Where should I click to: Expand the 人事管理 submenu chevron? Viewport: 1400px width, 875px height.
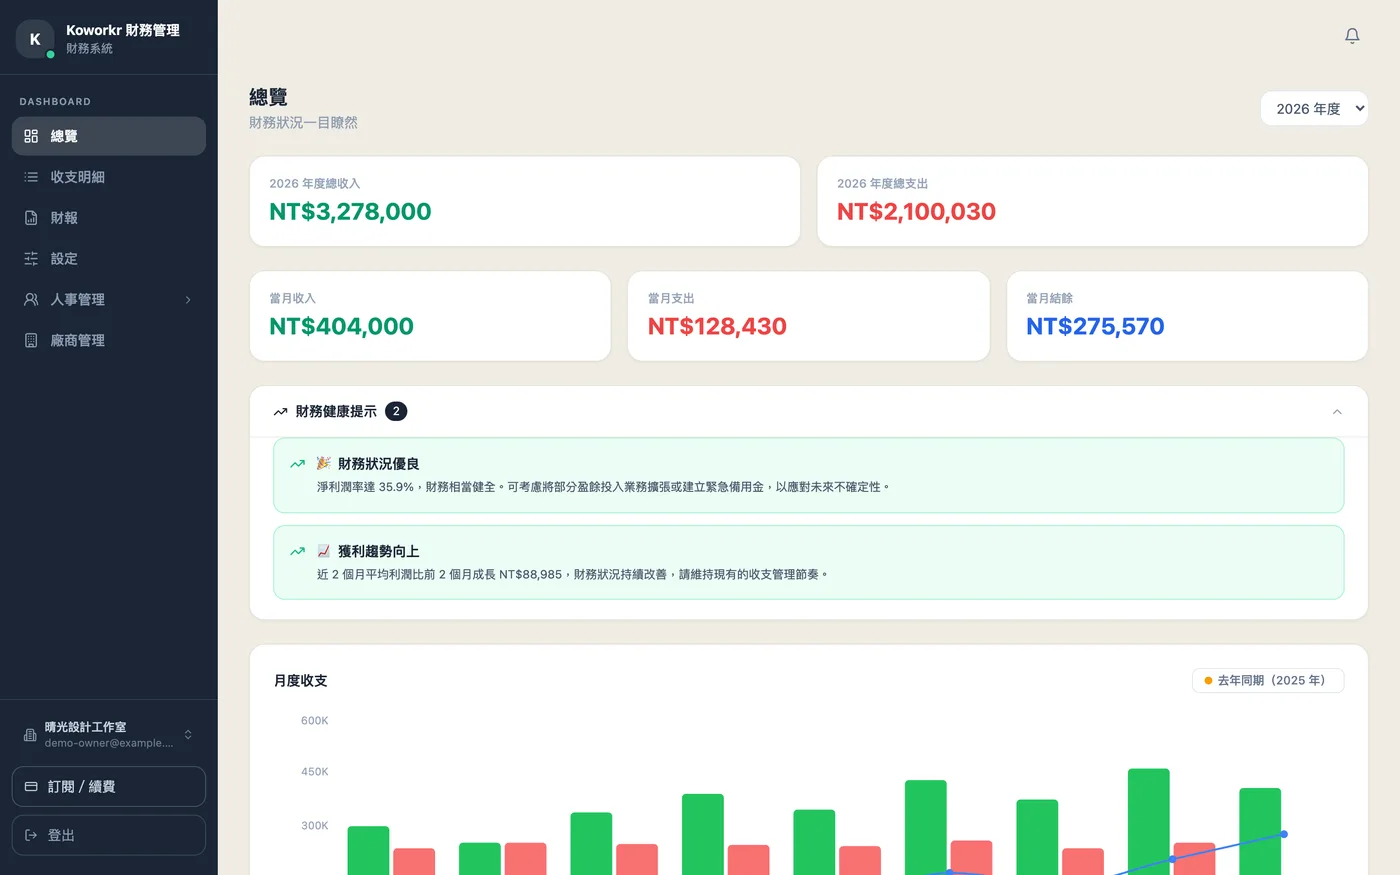[x=188, y=300]
